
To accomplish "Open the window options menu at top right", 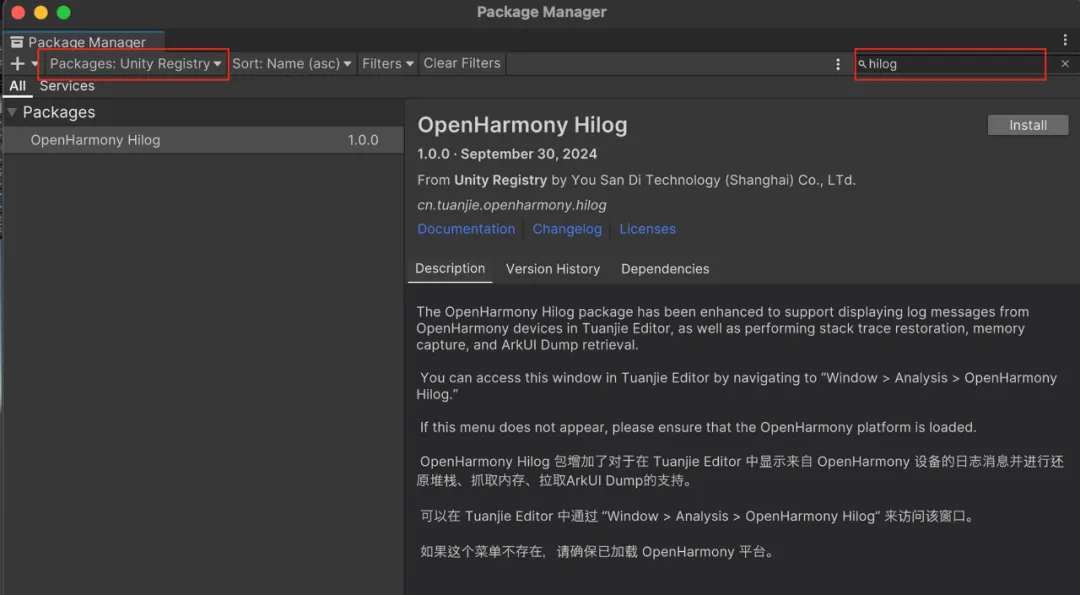I will tap(1065, 40).
